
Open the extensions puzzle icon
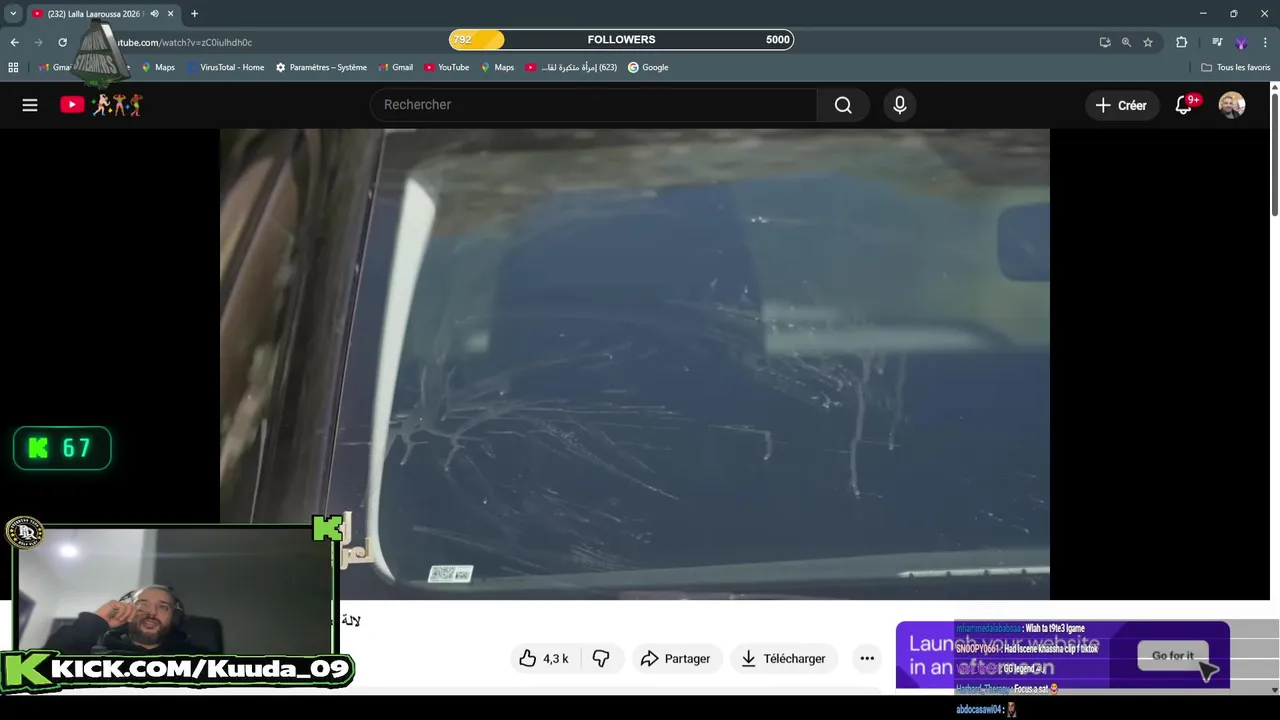click(x=1182, y=42)
